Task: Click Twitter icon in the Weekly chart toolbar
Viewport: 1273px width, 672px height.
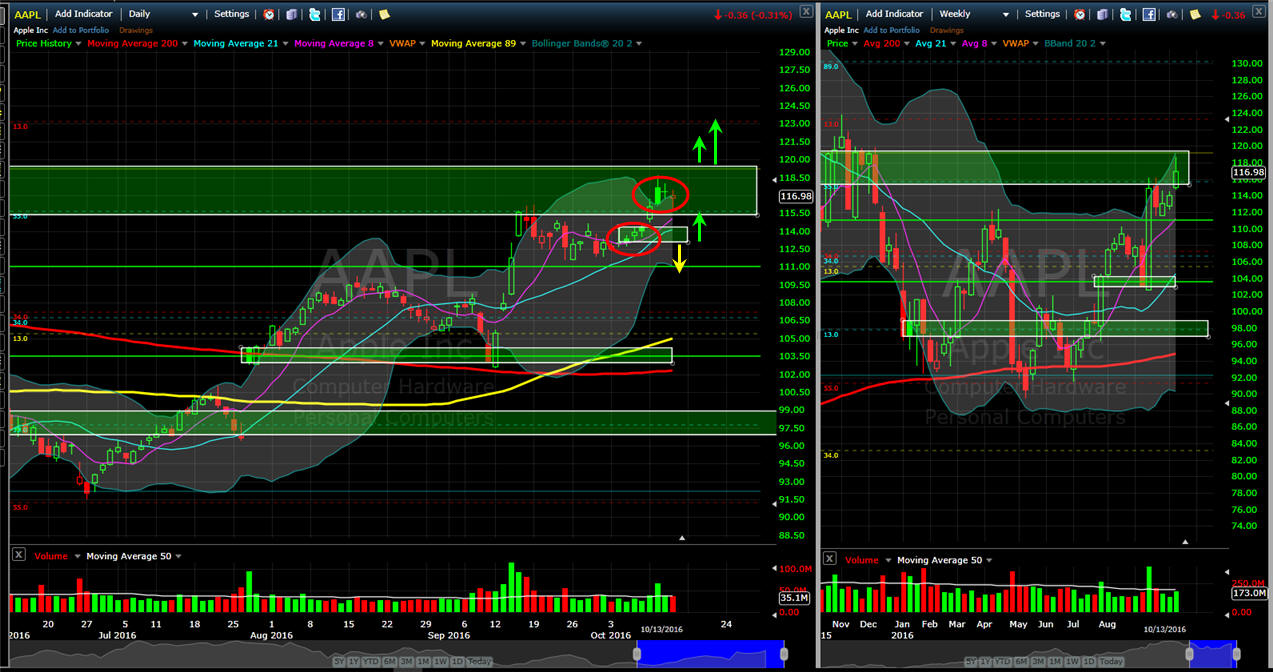Action: pyautogui.click(x=1125, y=15)
